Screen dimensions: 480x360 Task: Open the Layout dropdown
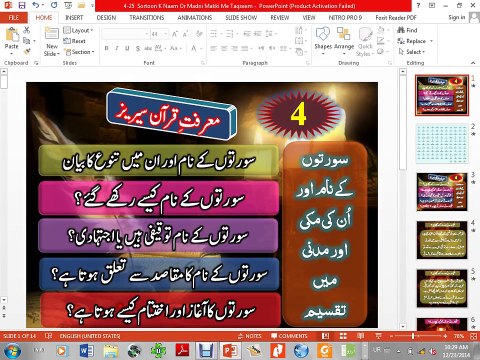coord(78,30)
